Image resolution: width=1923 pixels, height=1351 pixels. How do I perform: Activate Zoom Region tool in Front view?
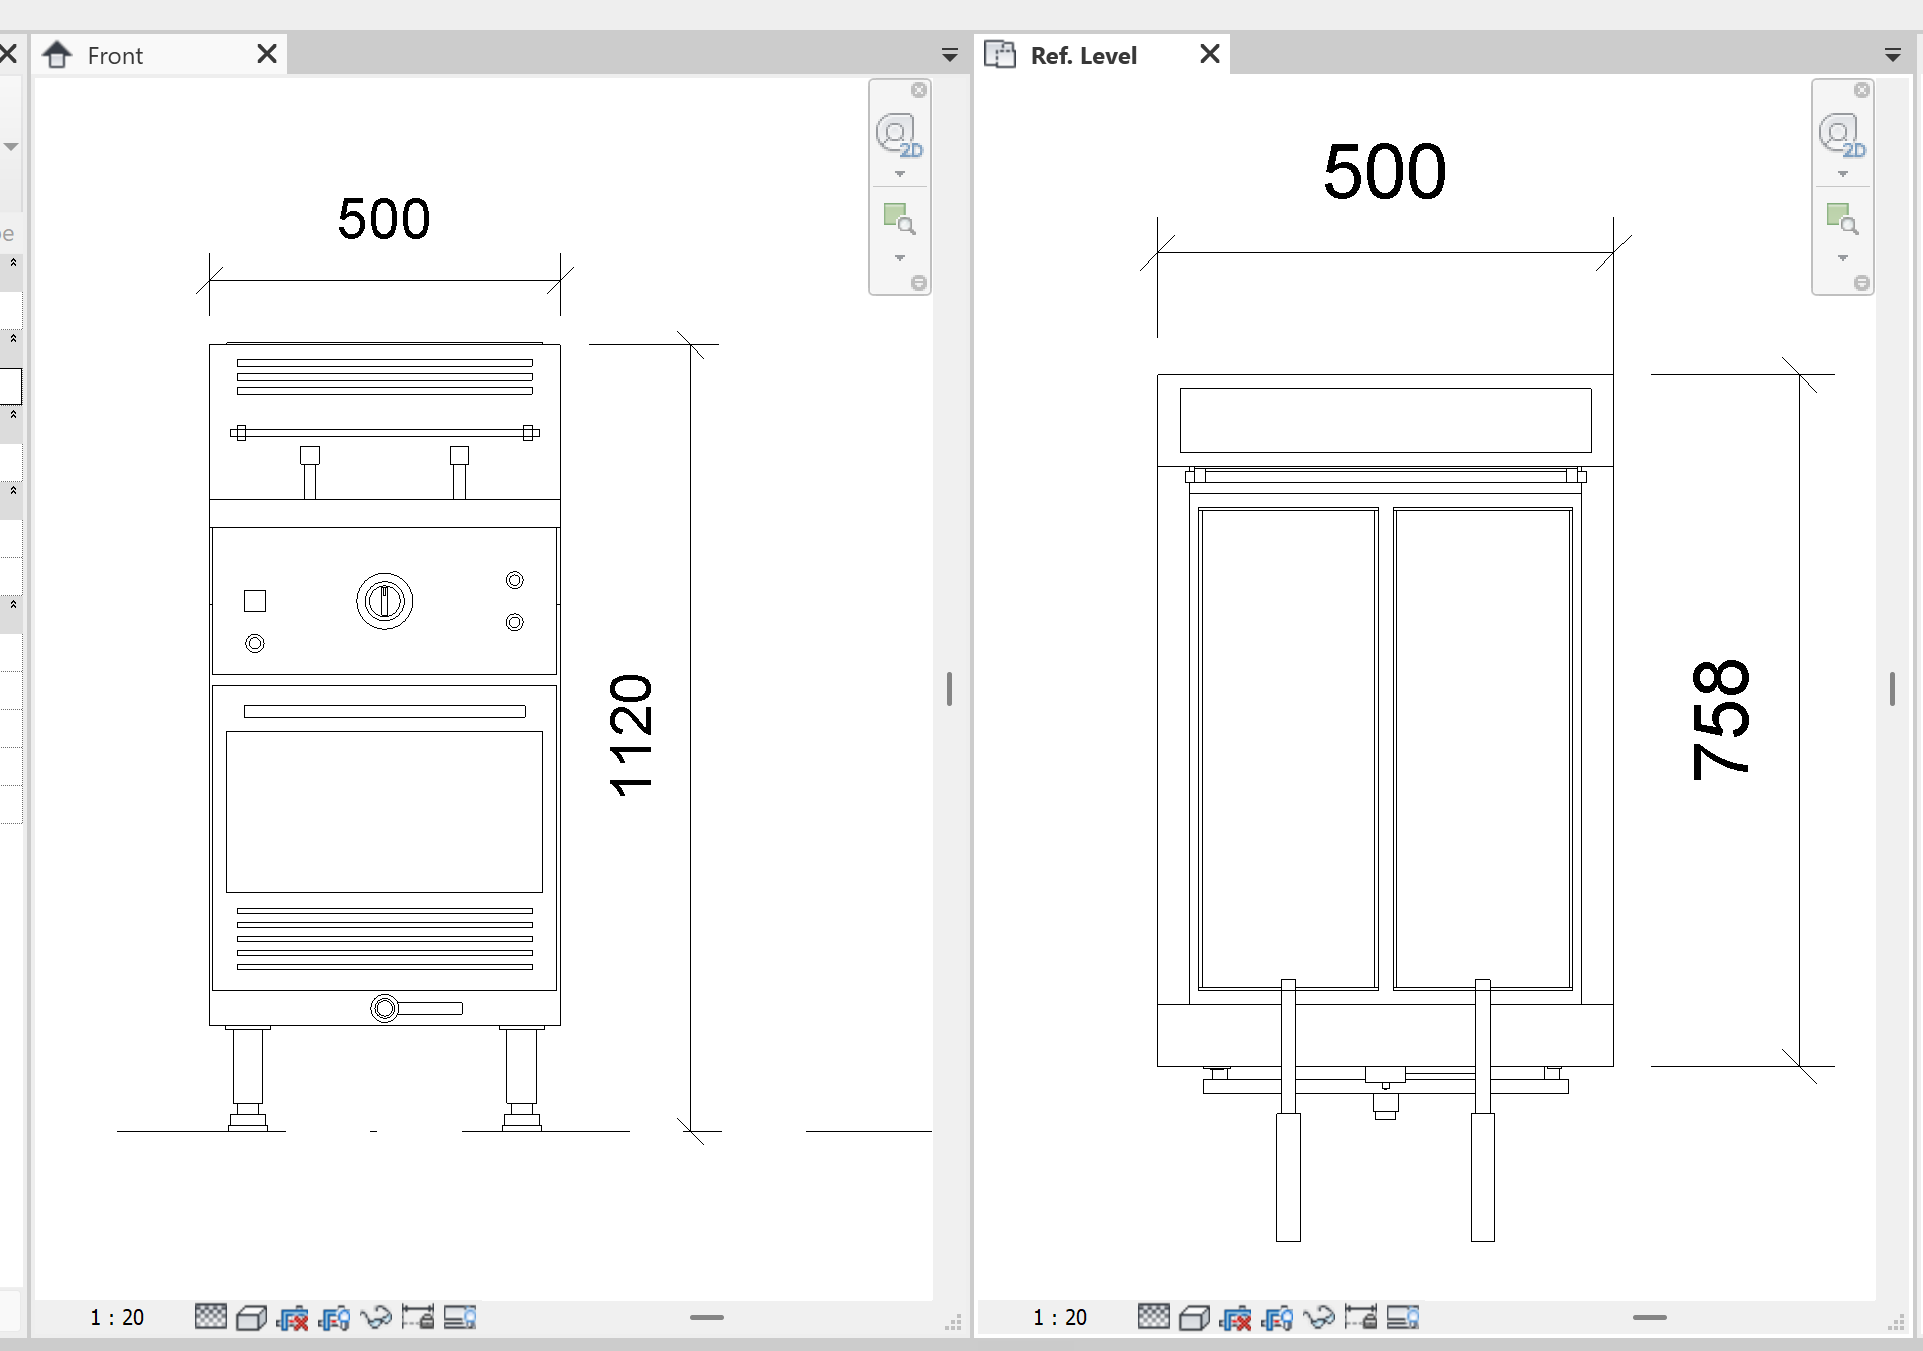(x=898, y=218)
